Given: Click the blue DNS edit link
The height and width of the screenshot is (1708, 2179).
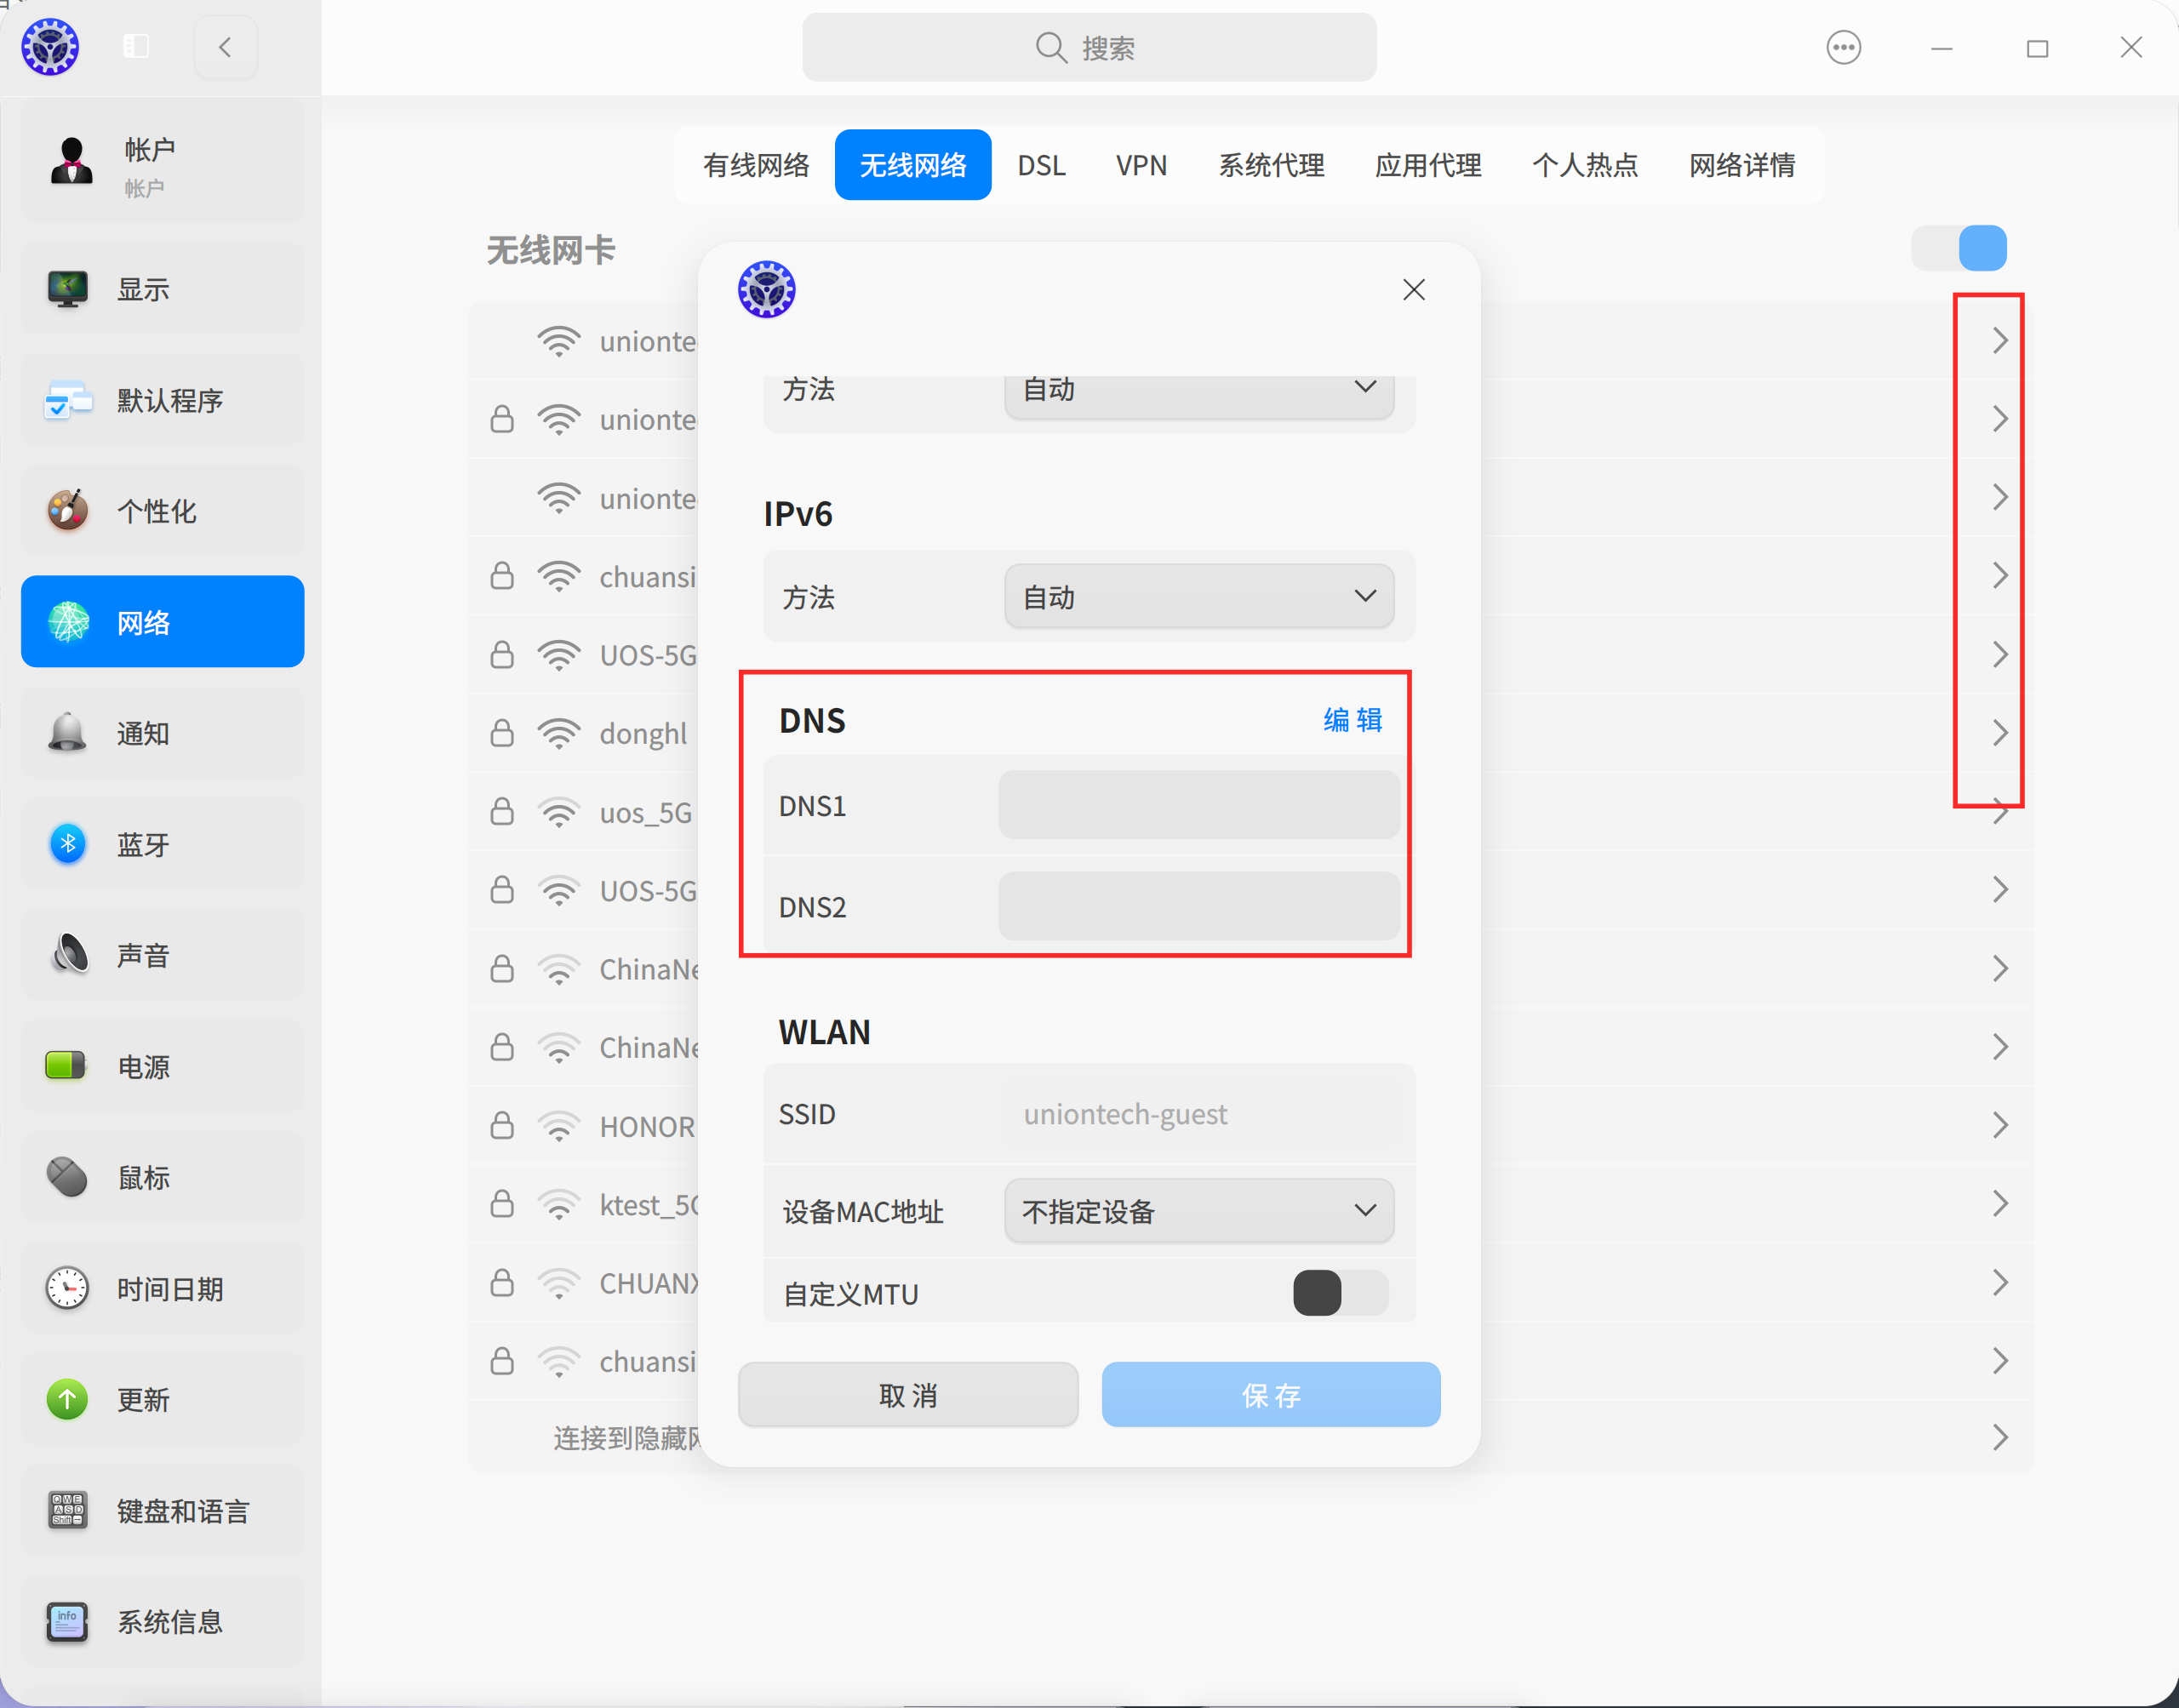Looking at the screenshot, I should [x=1352, y=720].
